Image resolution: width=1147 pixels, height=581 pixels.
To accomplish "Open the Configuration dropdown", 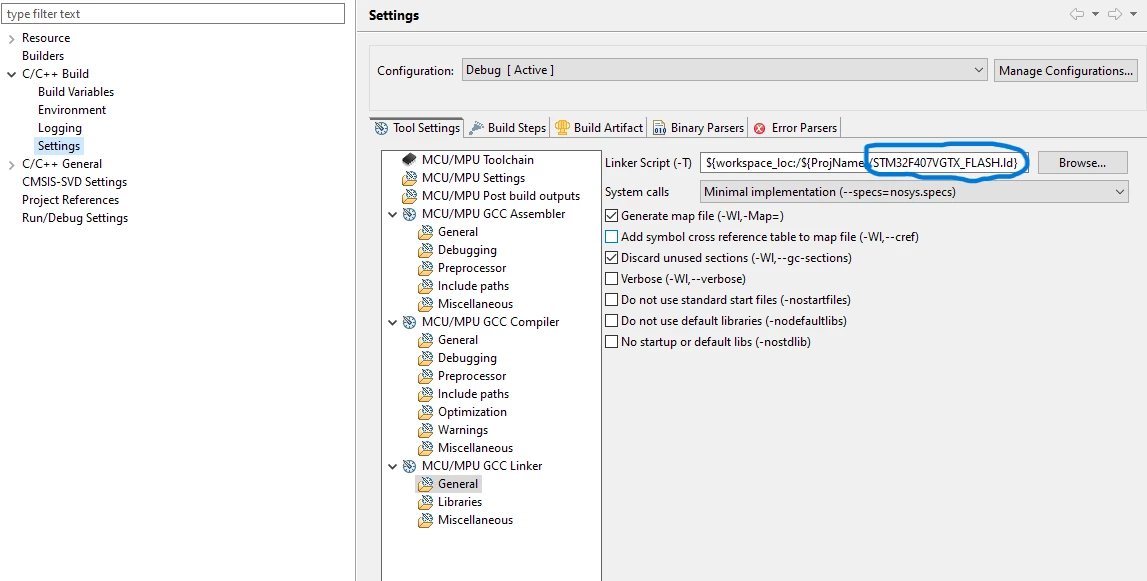I will tap(725, 70).
